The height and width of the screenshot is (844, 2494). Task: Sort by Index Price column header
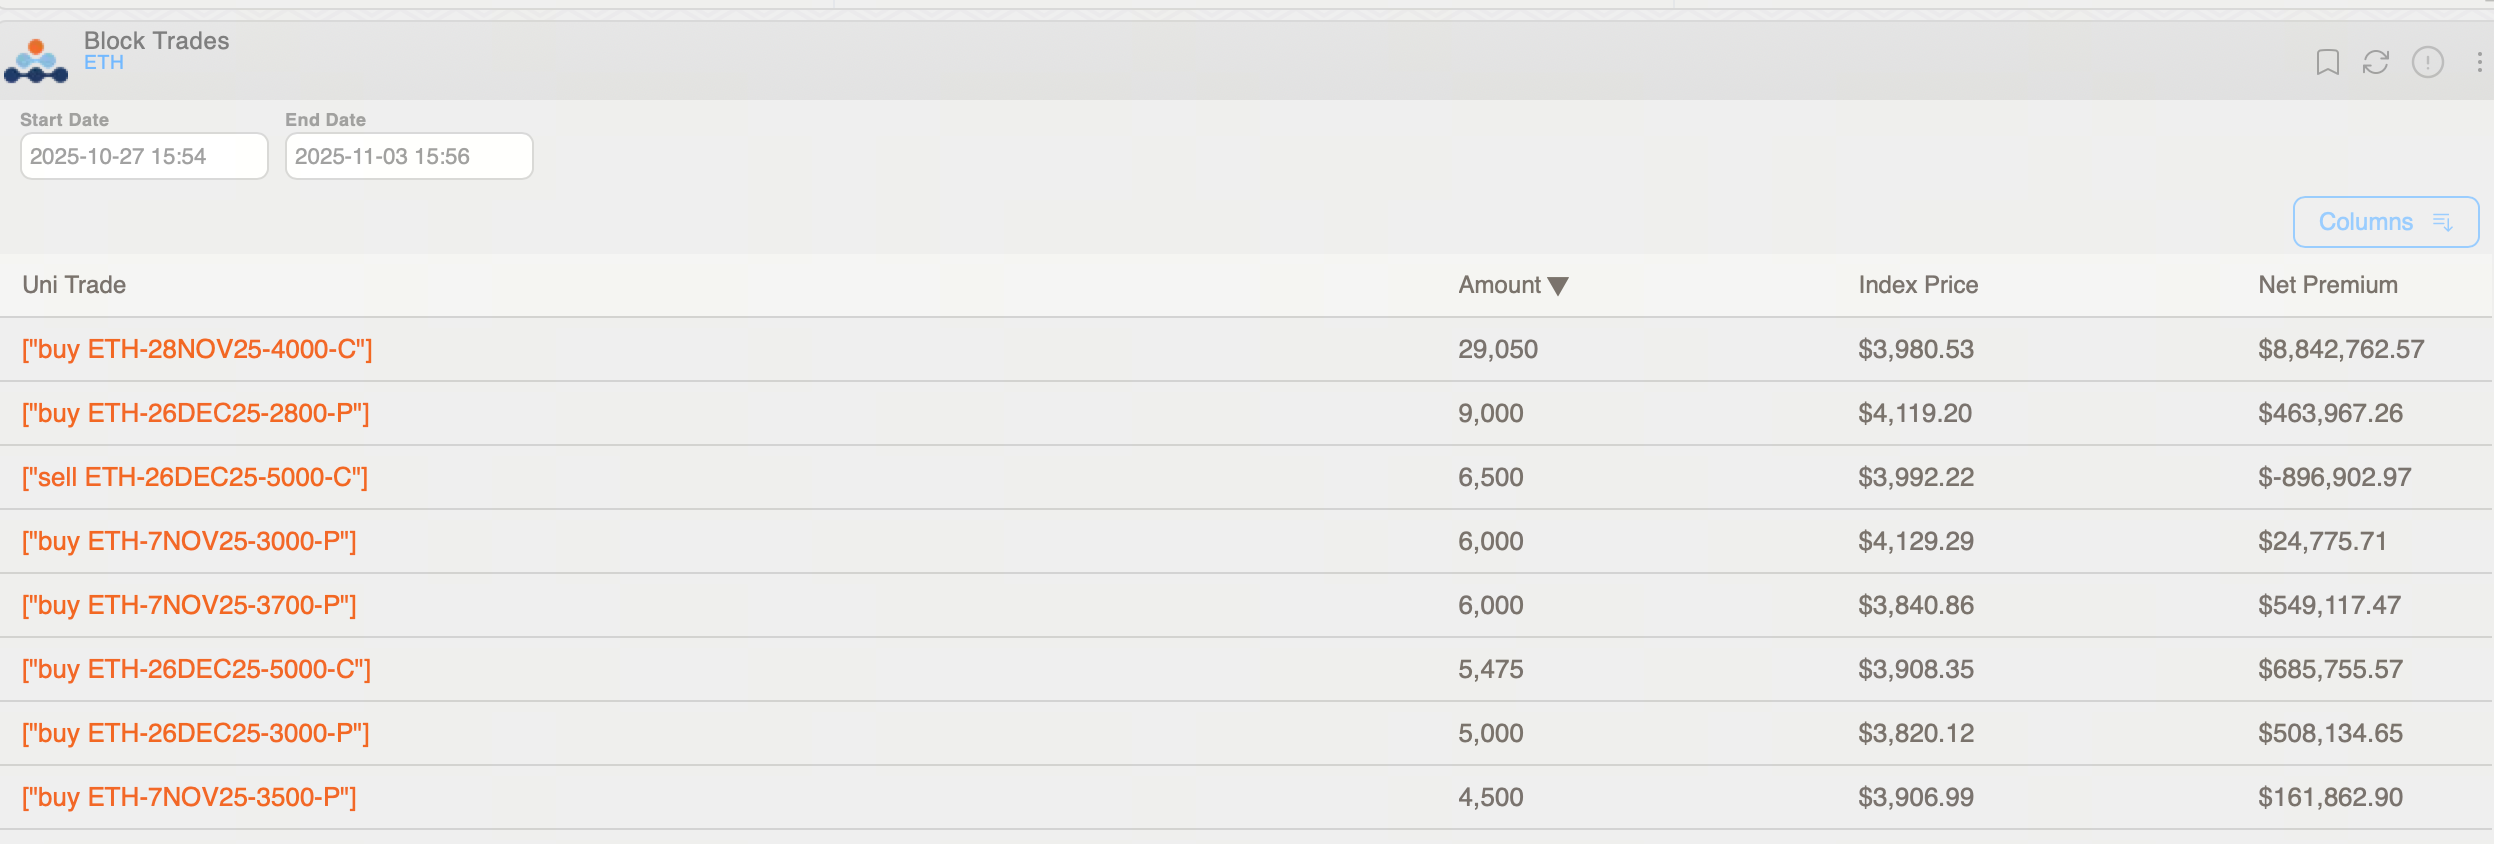pyautogui.click(x=1917, y=285)
